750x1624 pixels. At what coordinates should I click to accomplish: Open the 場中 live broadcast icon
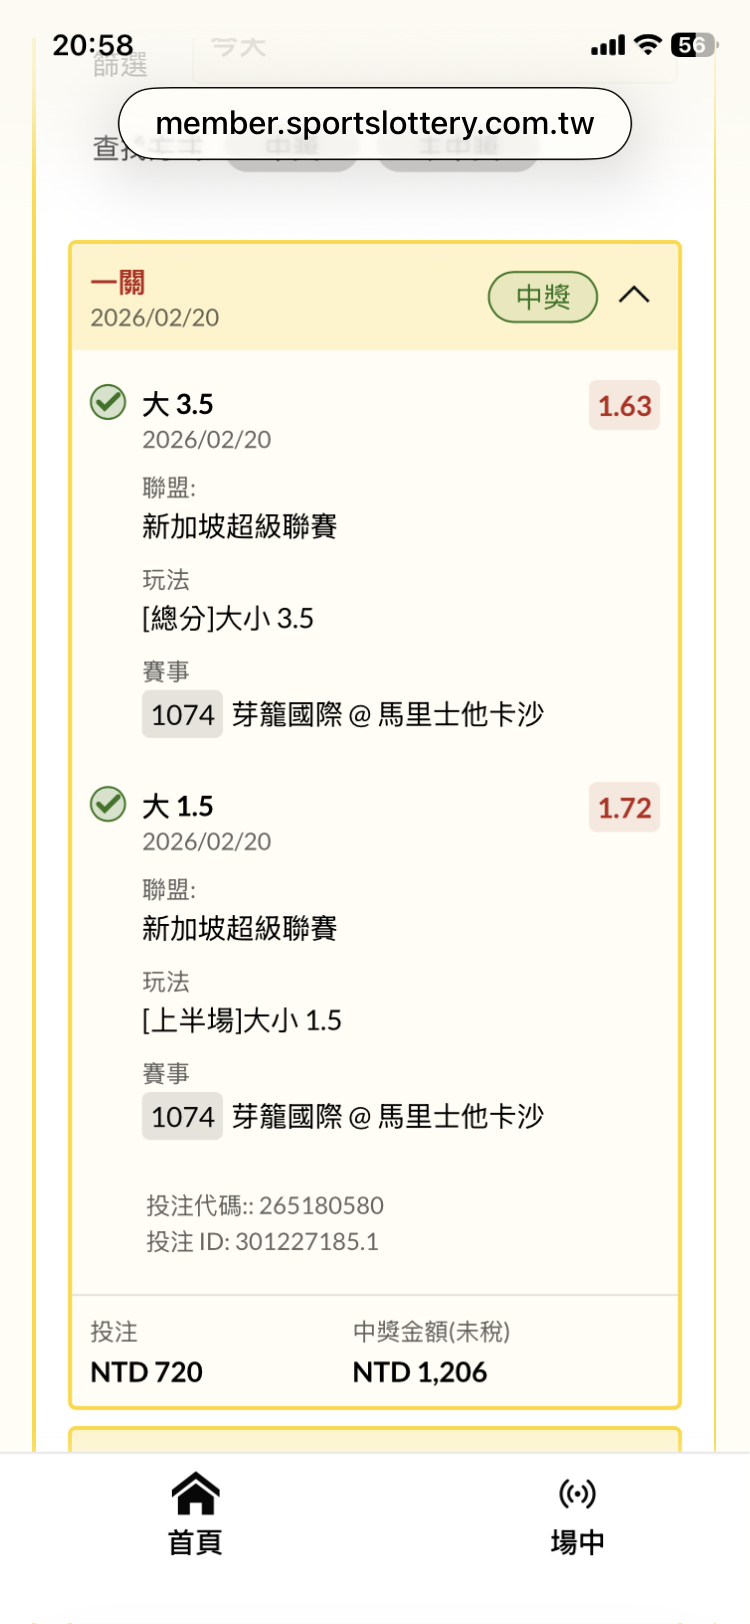click(577, 1494)
